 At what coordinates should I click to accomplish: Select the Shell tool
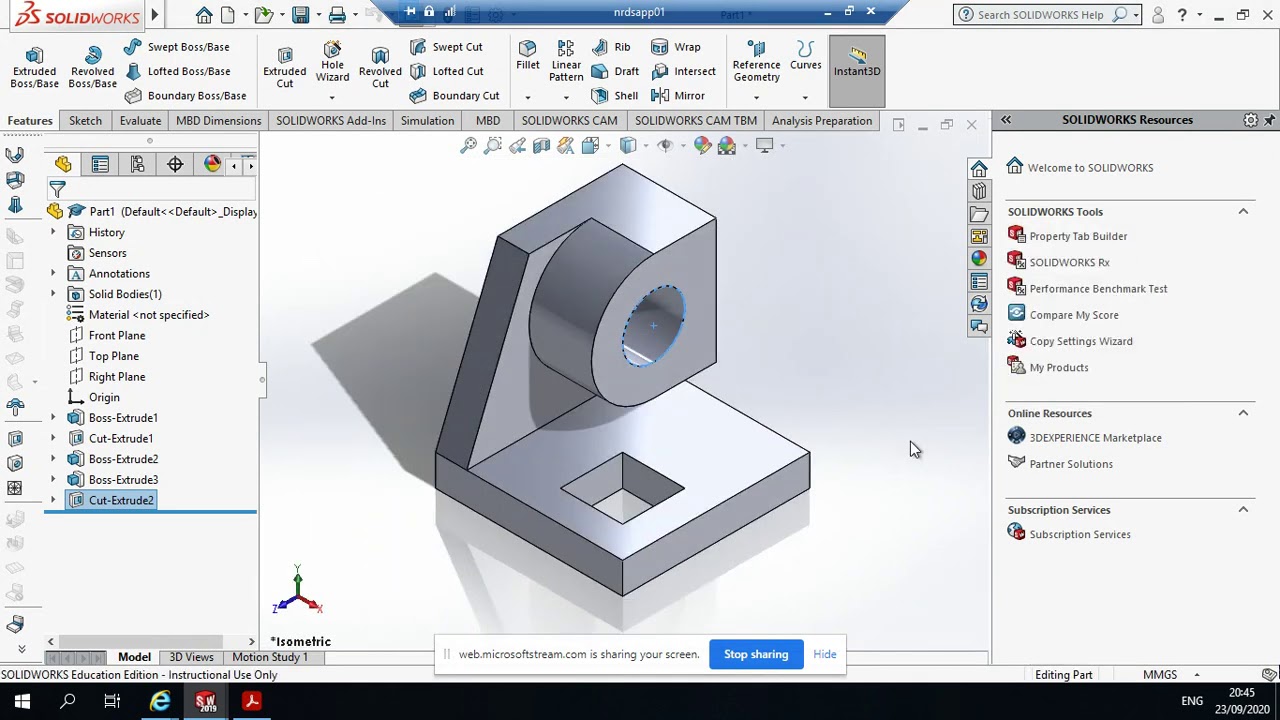coord(615,96)
